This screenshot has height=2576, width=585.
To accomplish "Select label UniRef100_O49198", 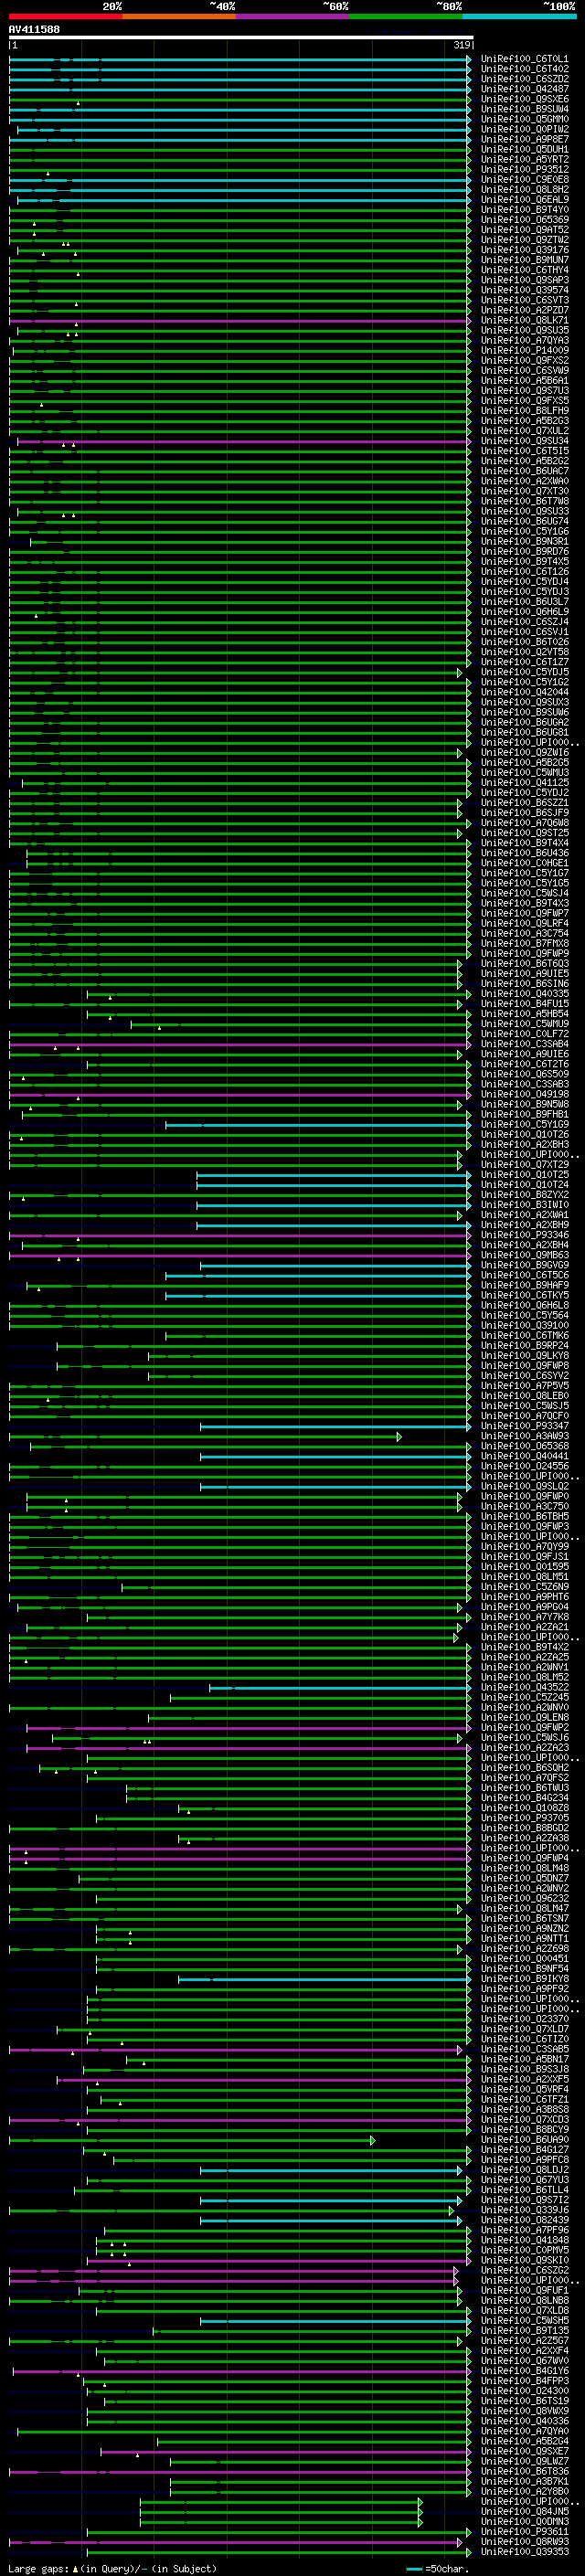I will pos(525,1094).
